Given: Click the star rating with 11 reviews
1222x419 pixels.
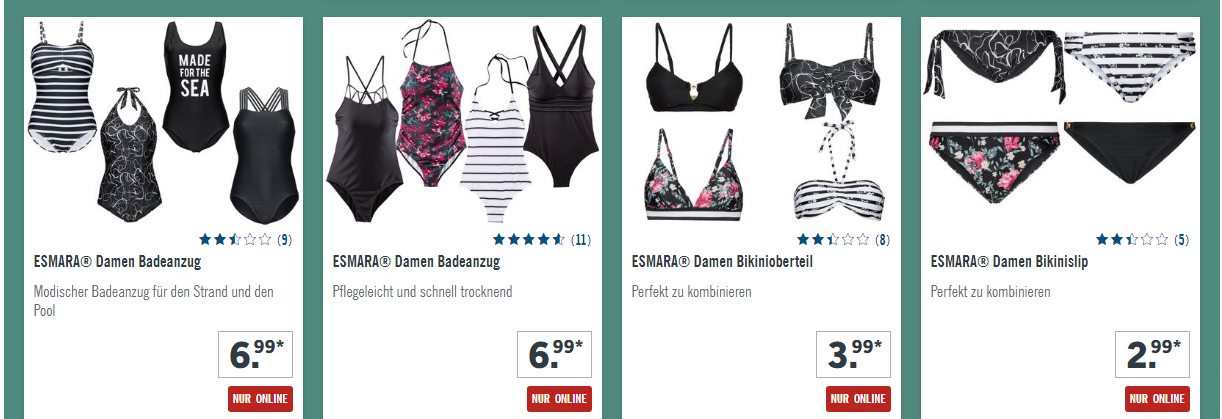Looking at the screenshot, I should click(542, 239).
